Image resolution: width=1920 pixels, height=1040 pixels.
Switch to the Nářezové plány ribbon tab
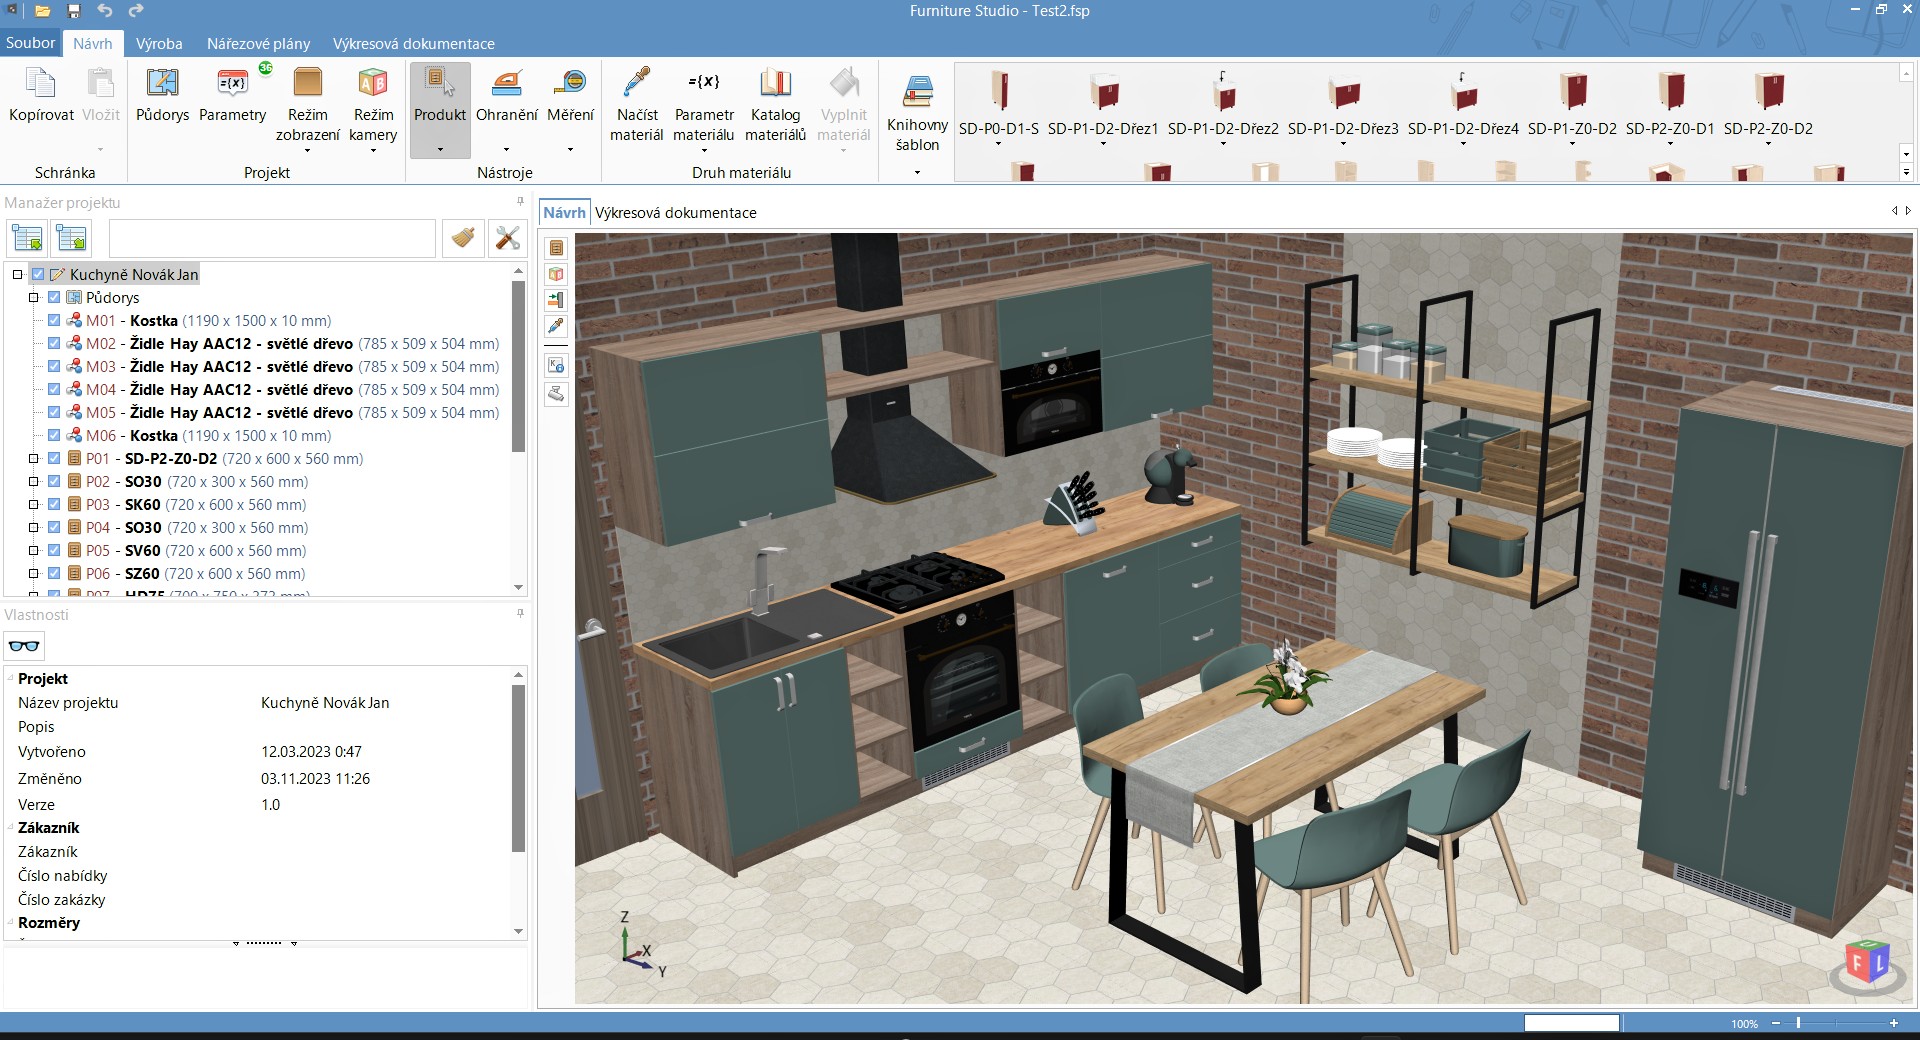(258, 43)
